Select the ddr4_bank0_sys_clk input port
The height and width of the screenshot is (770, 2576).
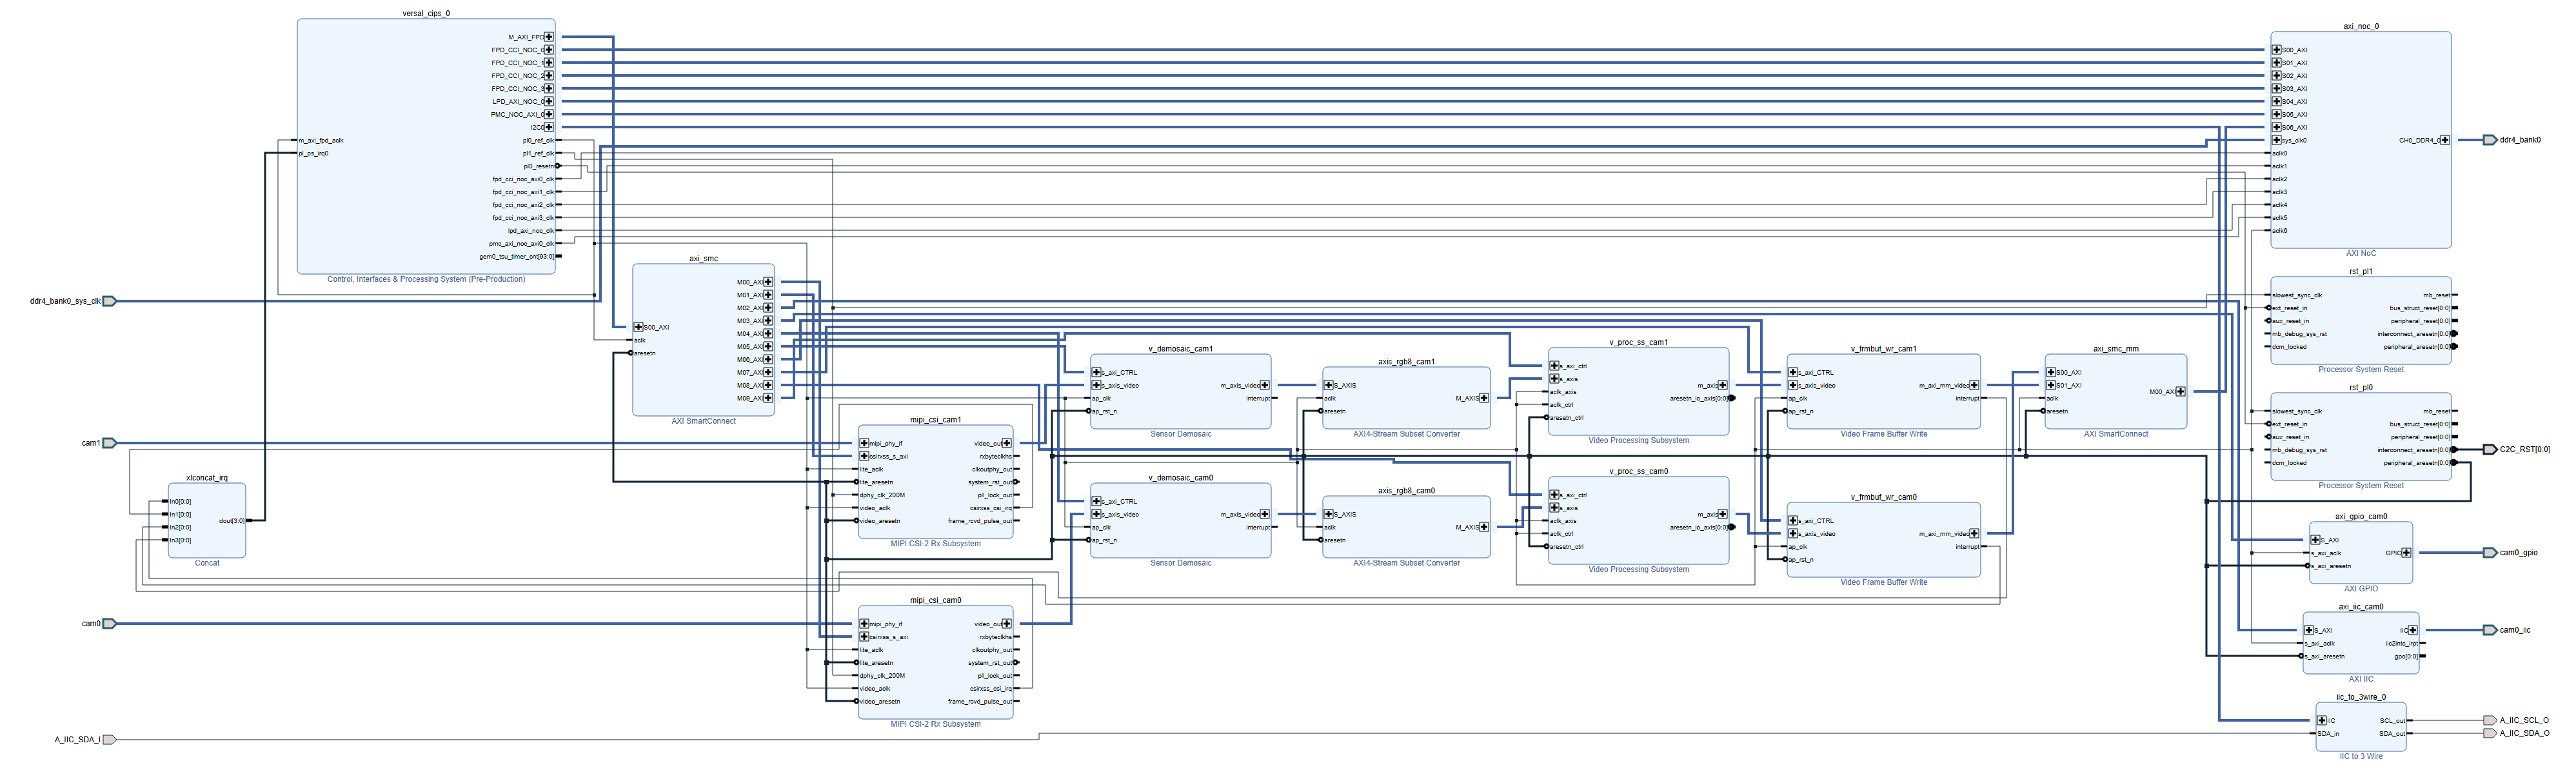click(110, 301)
